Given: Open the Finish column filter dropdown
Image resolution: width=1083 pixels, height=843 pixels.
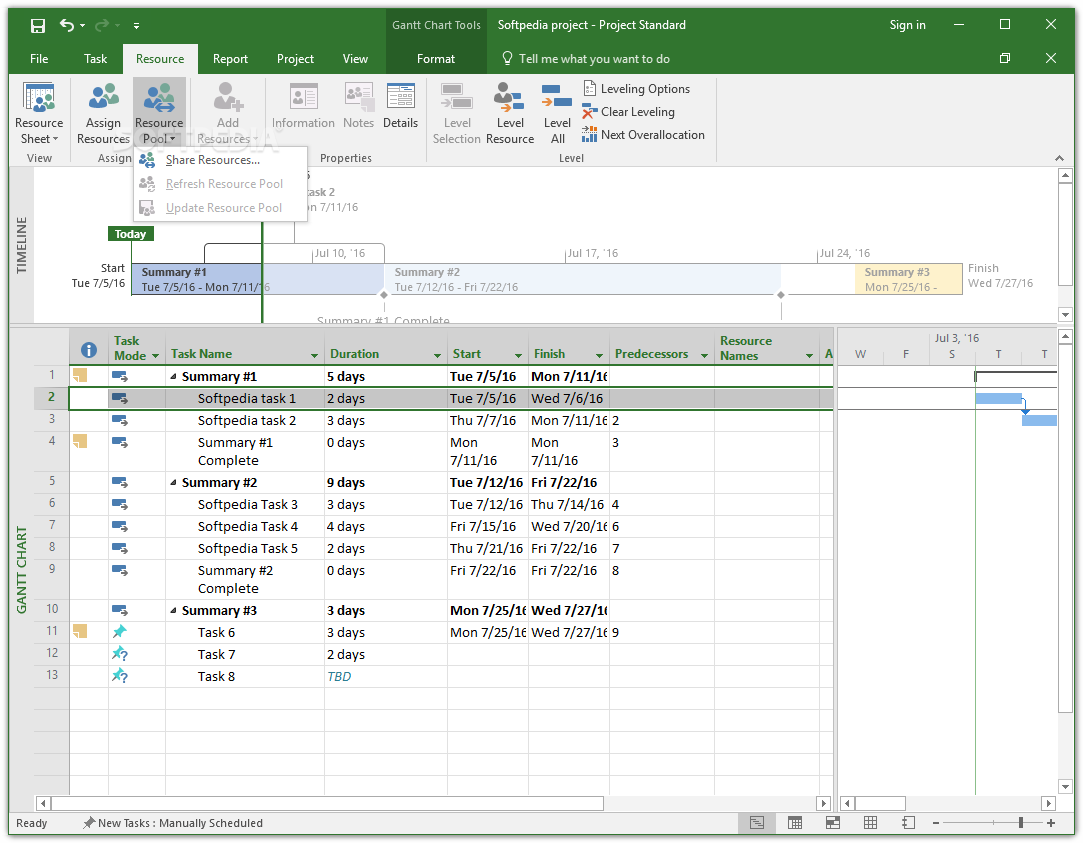Looking at the screenshot, I should (599, 356).
